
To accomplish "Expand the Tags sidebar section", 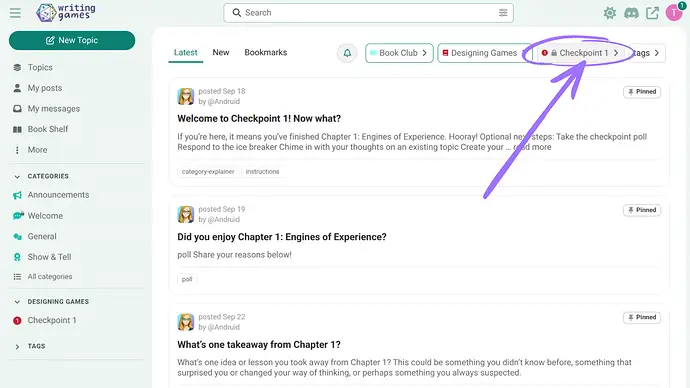I will pyautogui.click(x=17, y=347).
